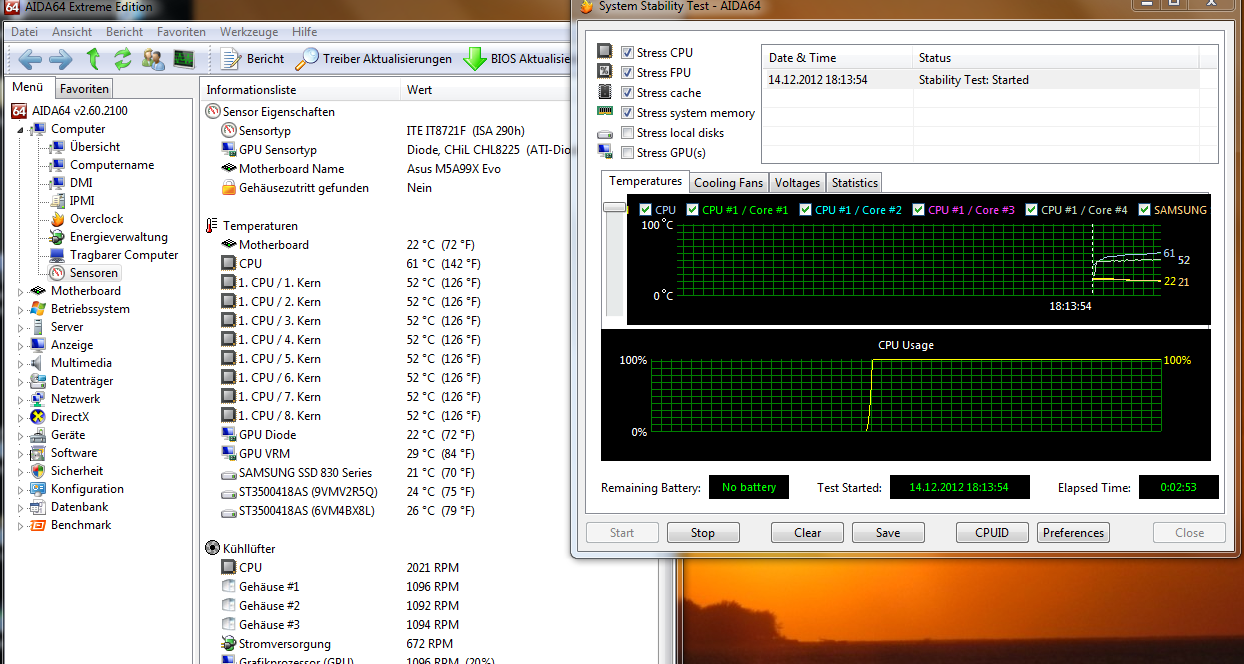Switch to the Cooling Fans tab
Viewport: 1244px width, 664px height.
[728, 183]
